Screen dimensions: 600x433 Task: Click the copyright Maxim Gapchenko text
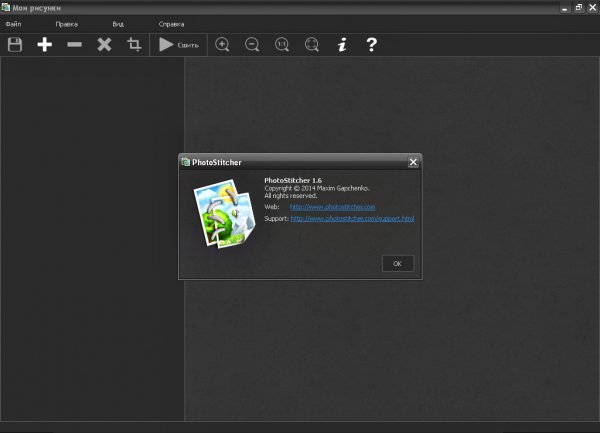coord(317,188)
